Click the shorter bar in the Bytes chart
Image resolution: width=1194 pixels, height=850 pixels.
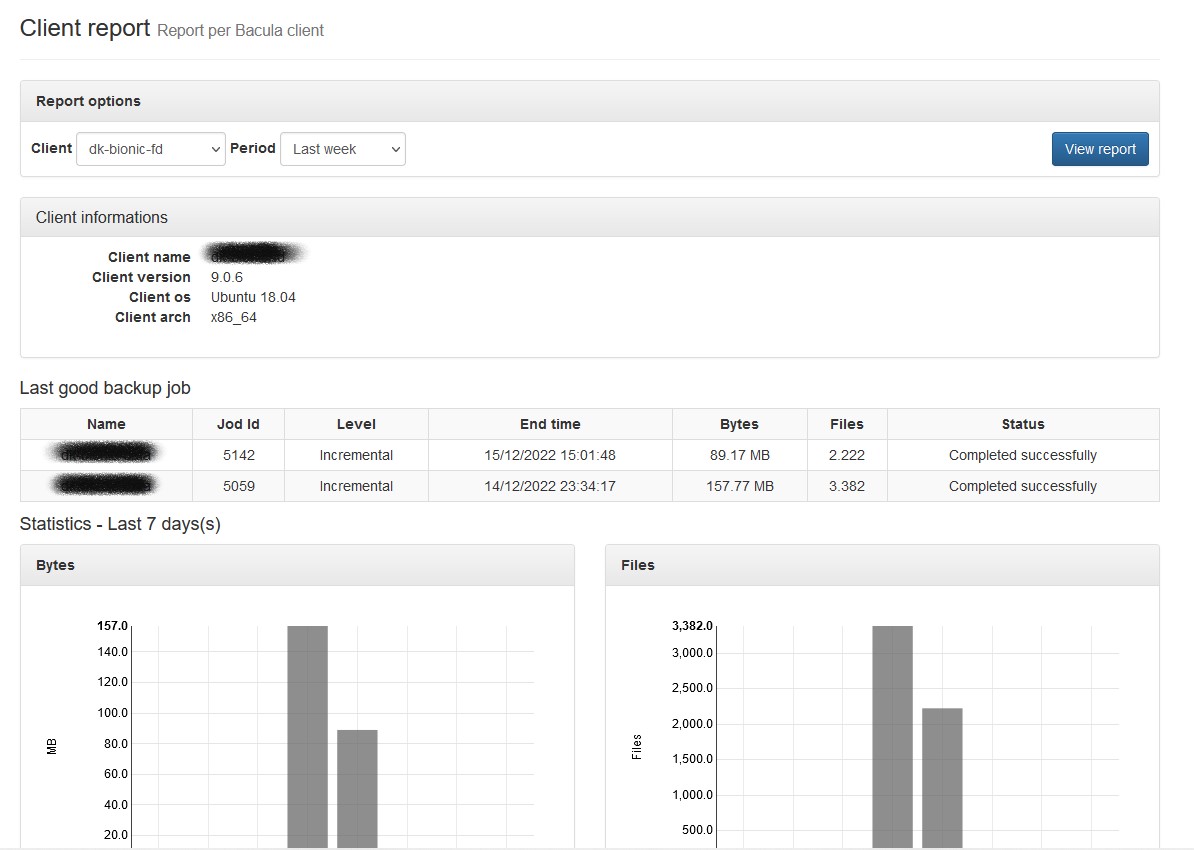point(357,788)
